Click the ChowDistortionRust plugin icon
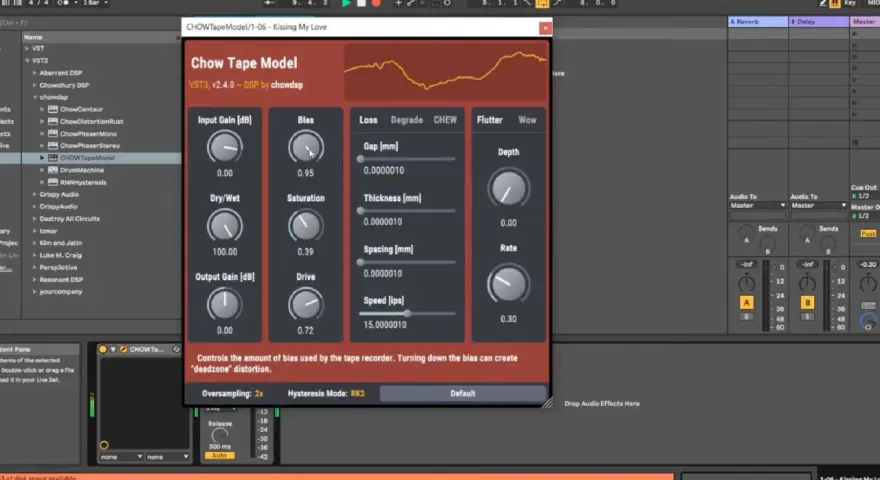The height and width of the screenshot is (480, 880). click(53, 121)
